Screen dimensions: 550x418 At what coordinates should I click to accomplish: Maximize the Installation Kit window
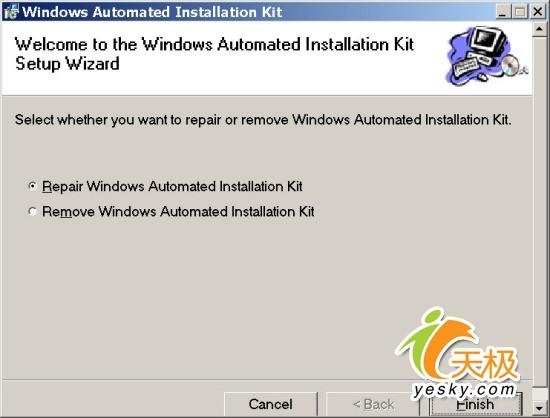pos(519,12)
